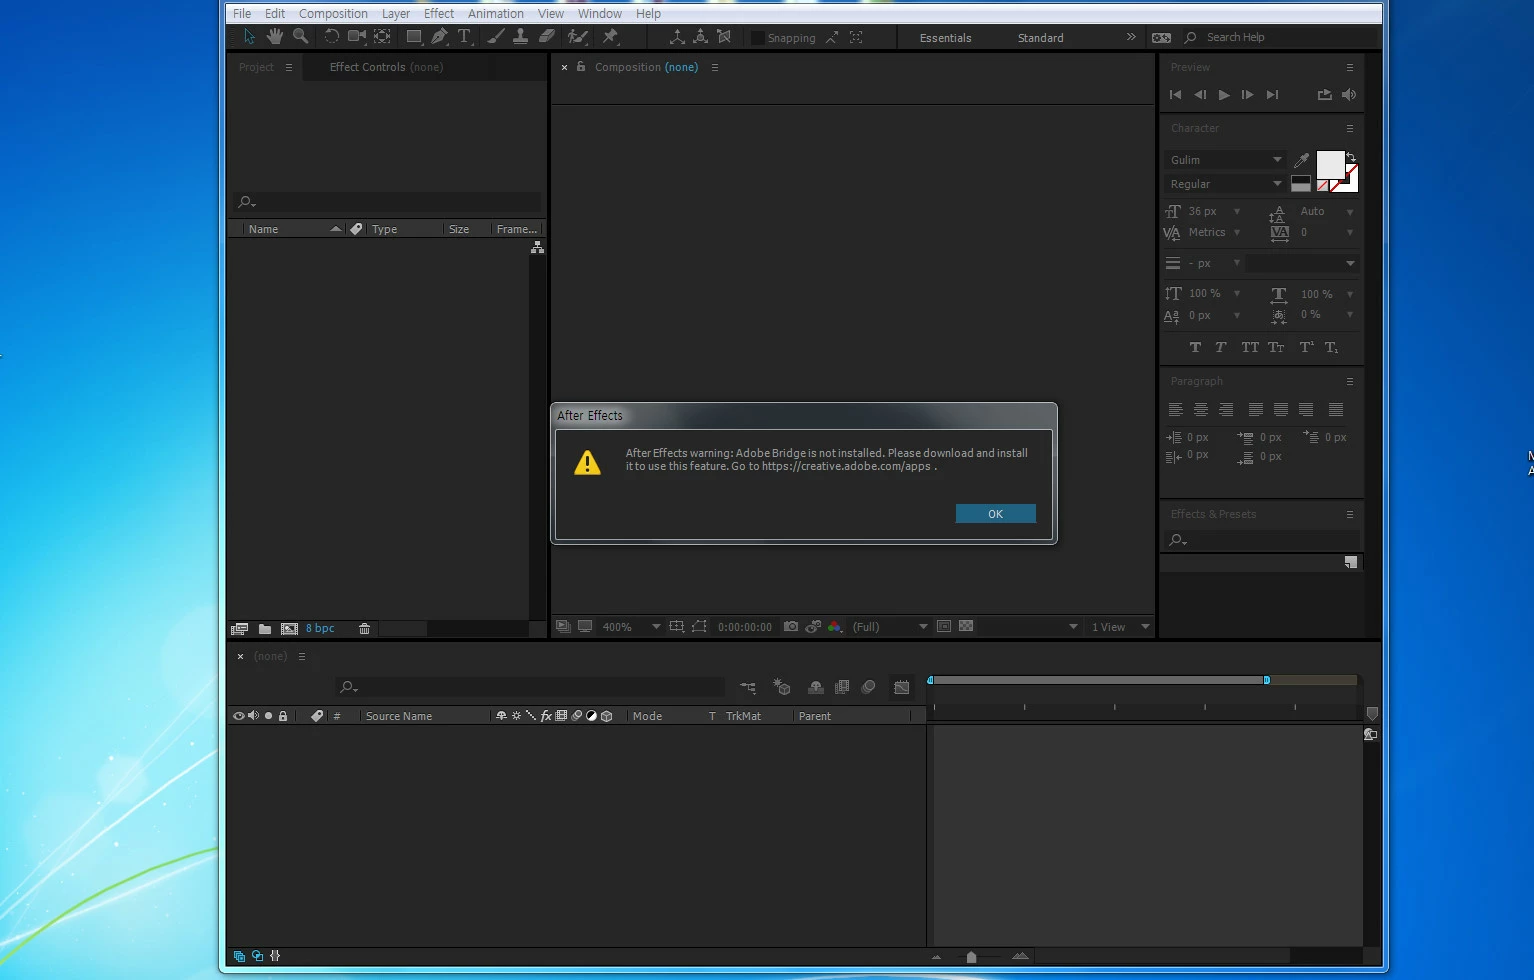The image size is (1534, 980).
Task: Move the timeline zoom slider handle
Action: pyautogui.click(x=971, y=957)
